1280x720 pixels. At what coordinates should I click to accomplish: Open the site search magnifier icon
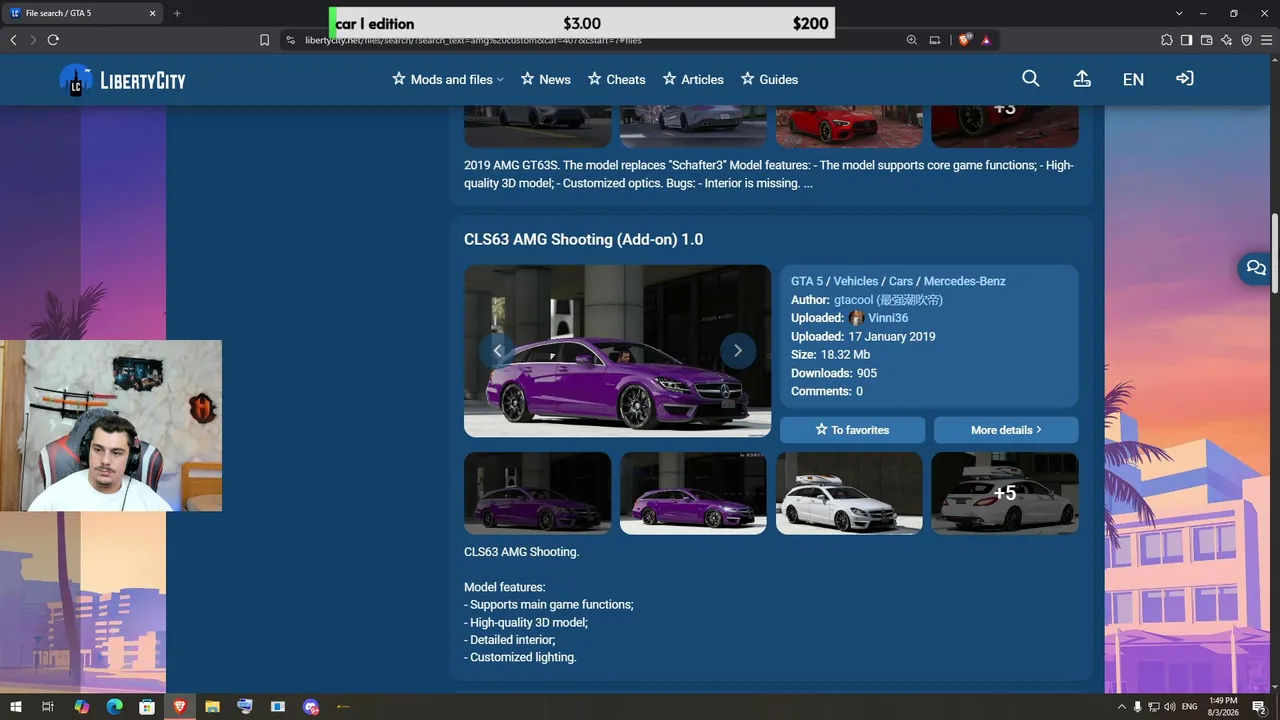(1031, 79)
